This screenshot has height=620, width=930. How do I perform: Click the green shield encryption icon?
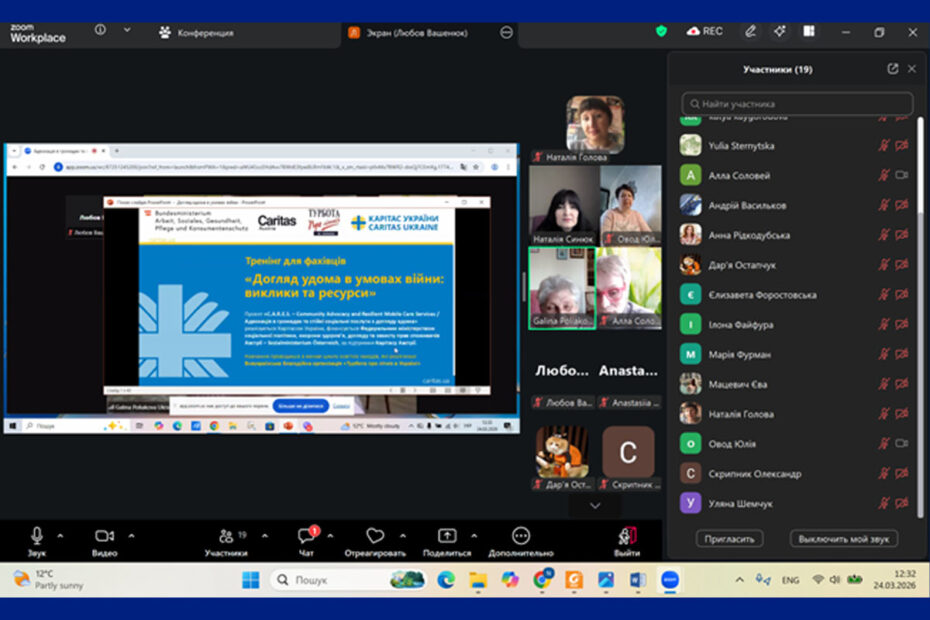(661, 31)
